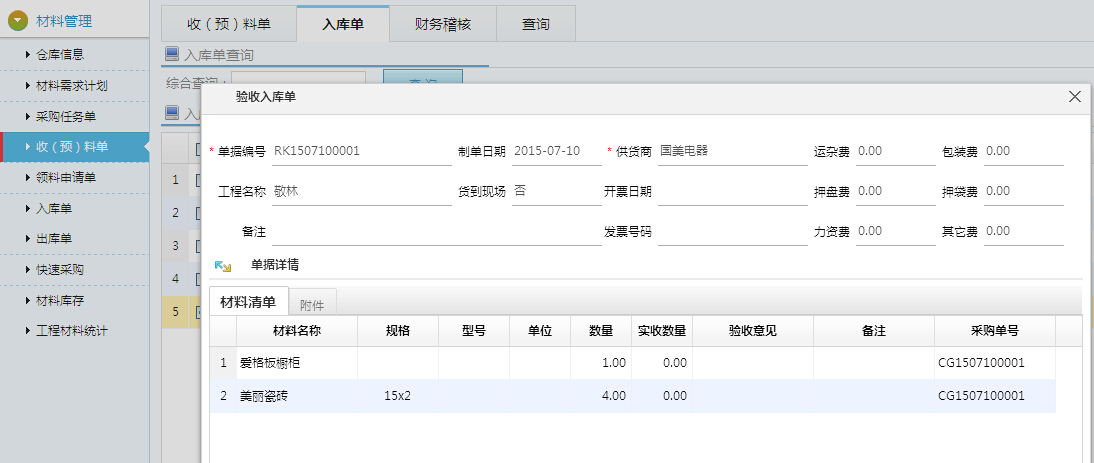Switch to the 财务稽核 tab
Screen dimensions: 1094x463
coord(443,24)
